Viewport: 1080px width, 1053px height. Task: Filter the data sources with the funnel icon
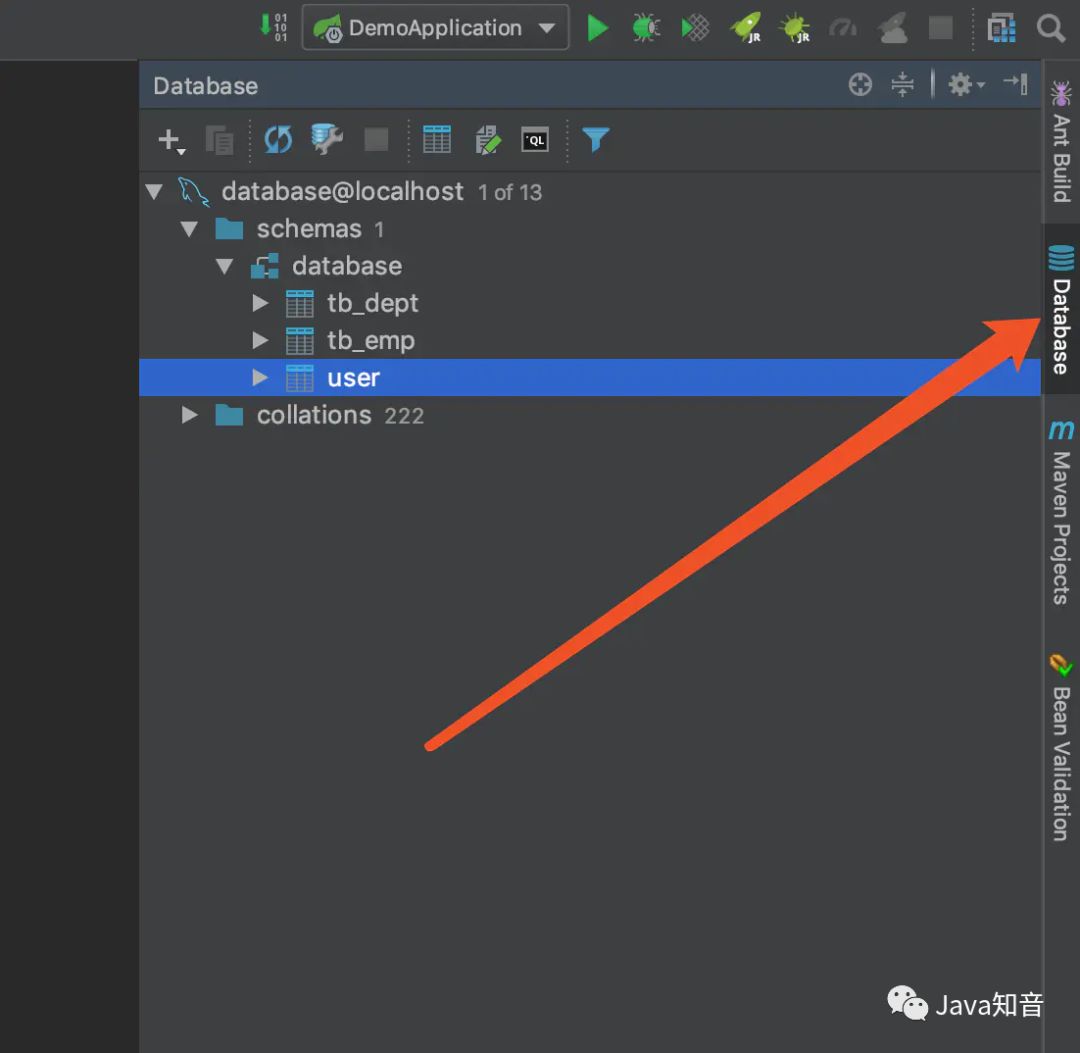[595, 140]
